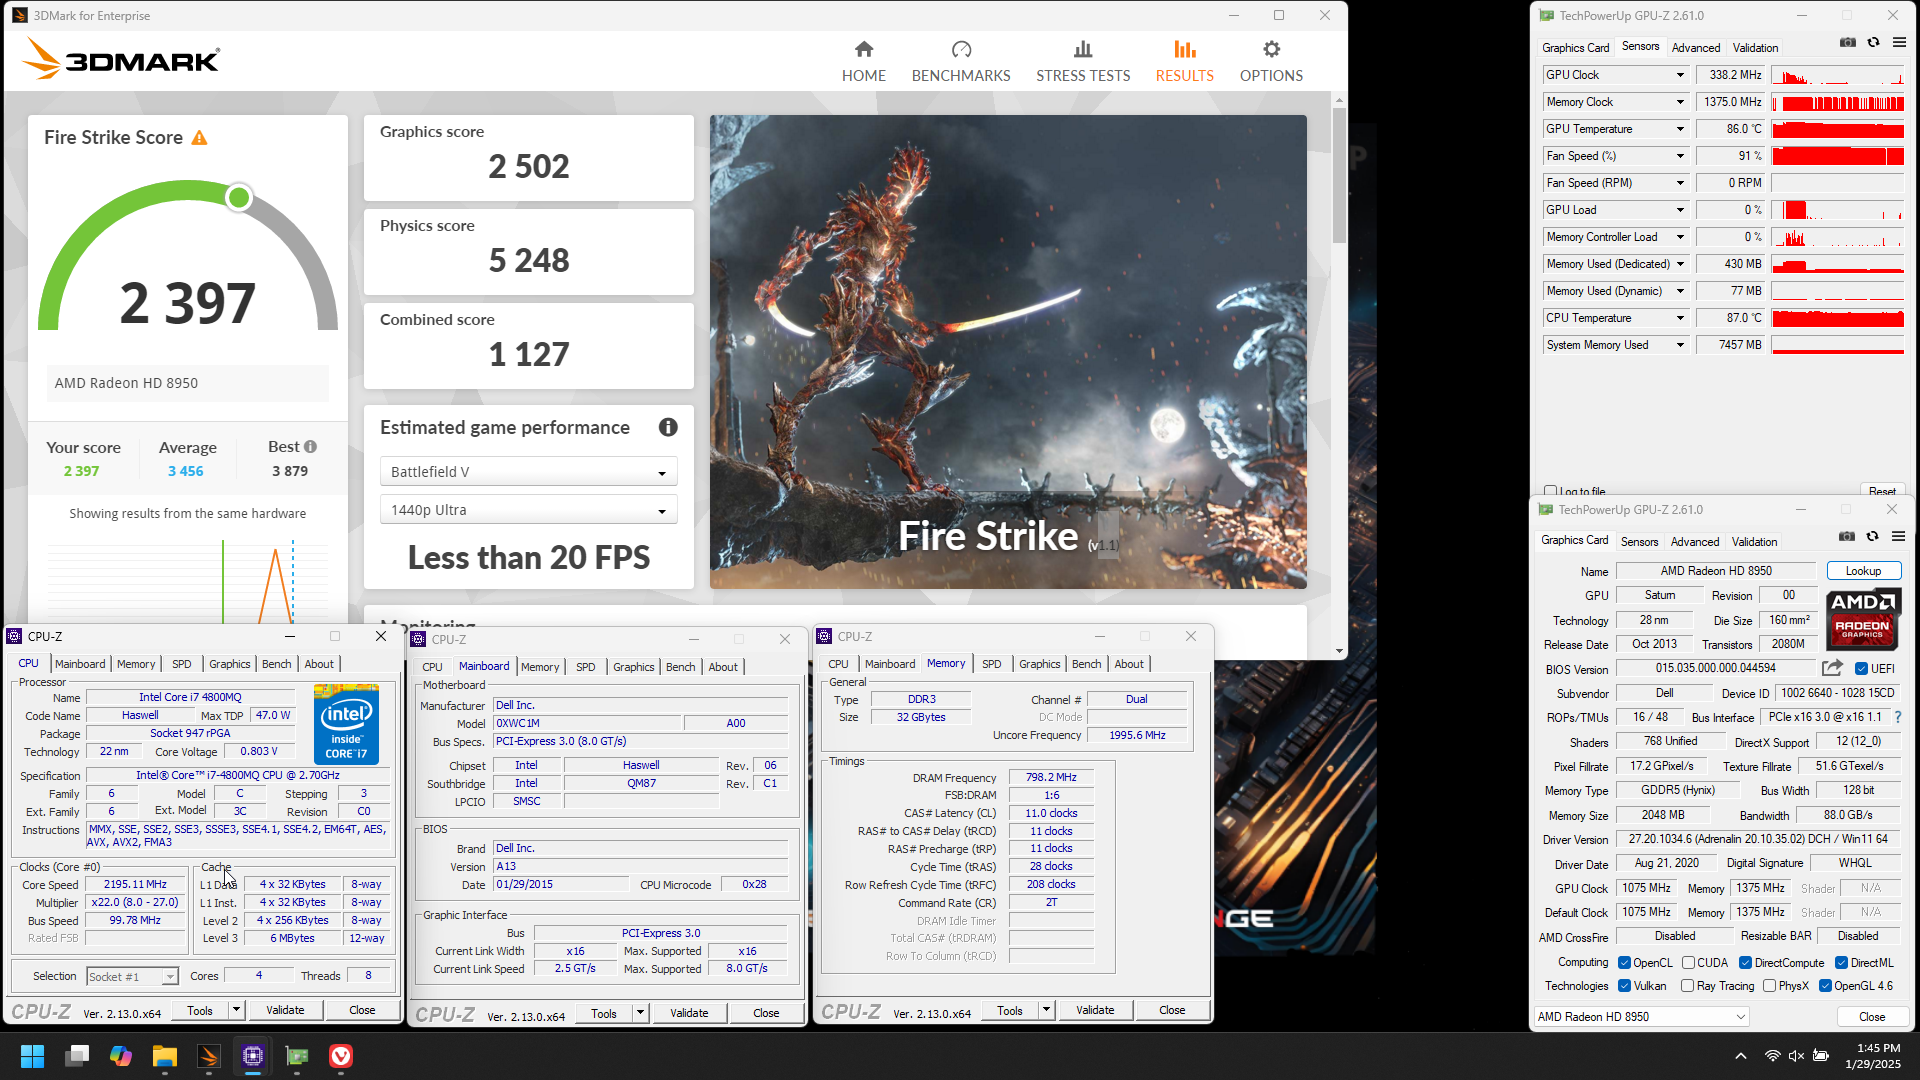Toggle the Vulkan checkbox

[x=1625, y=986]
